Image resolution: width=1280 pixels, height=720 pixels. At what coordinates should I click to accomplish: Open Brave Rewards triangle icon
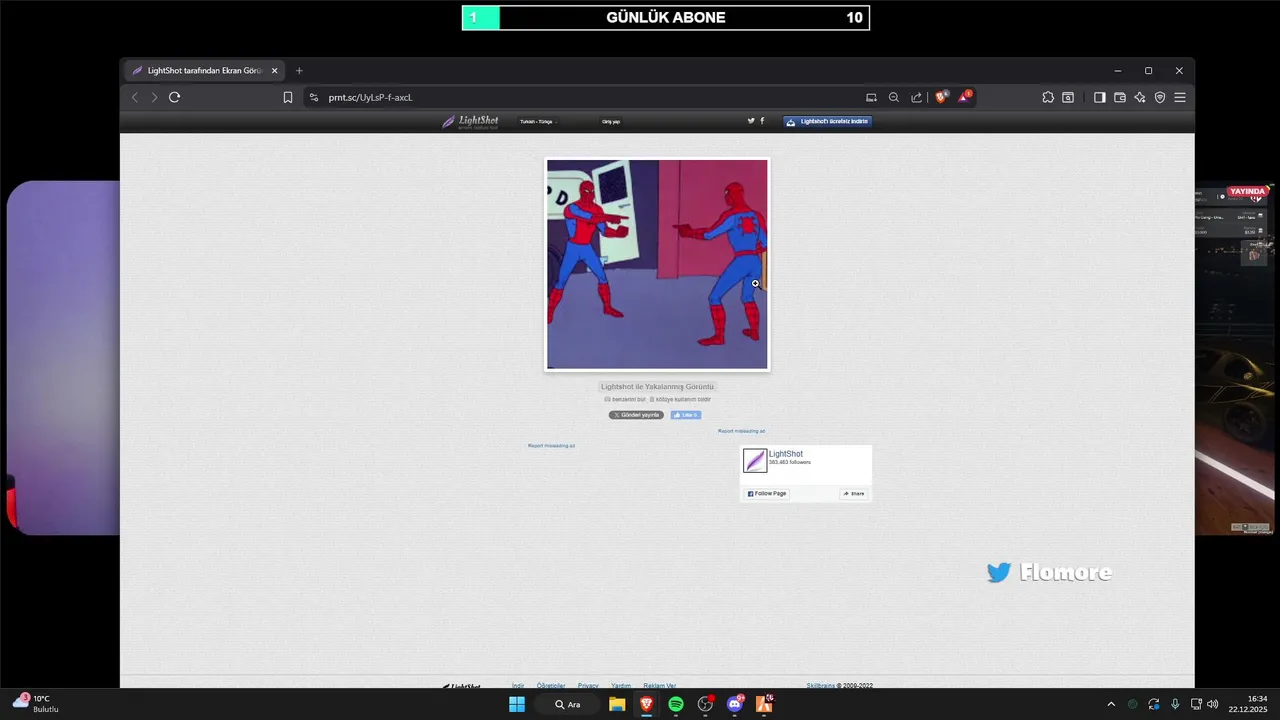964,97
